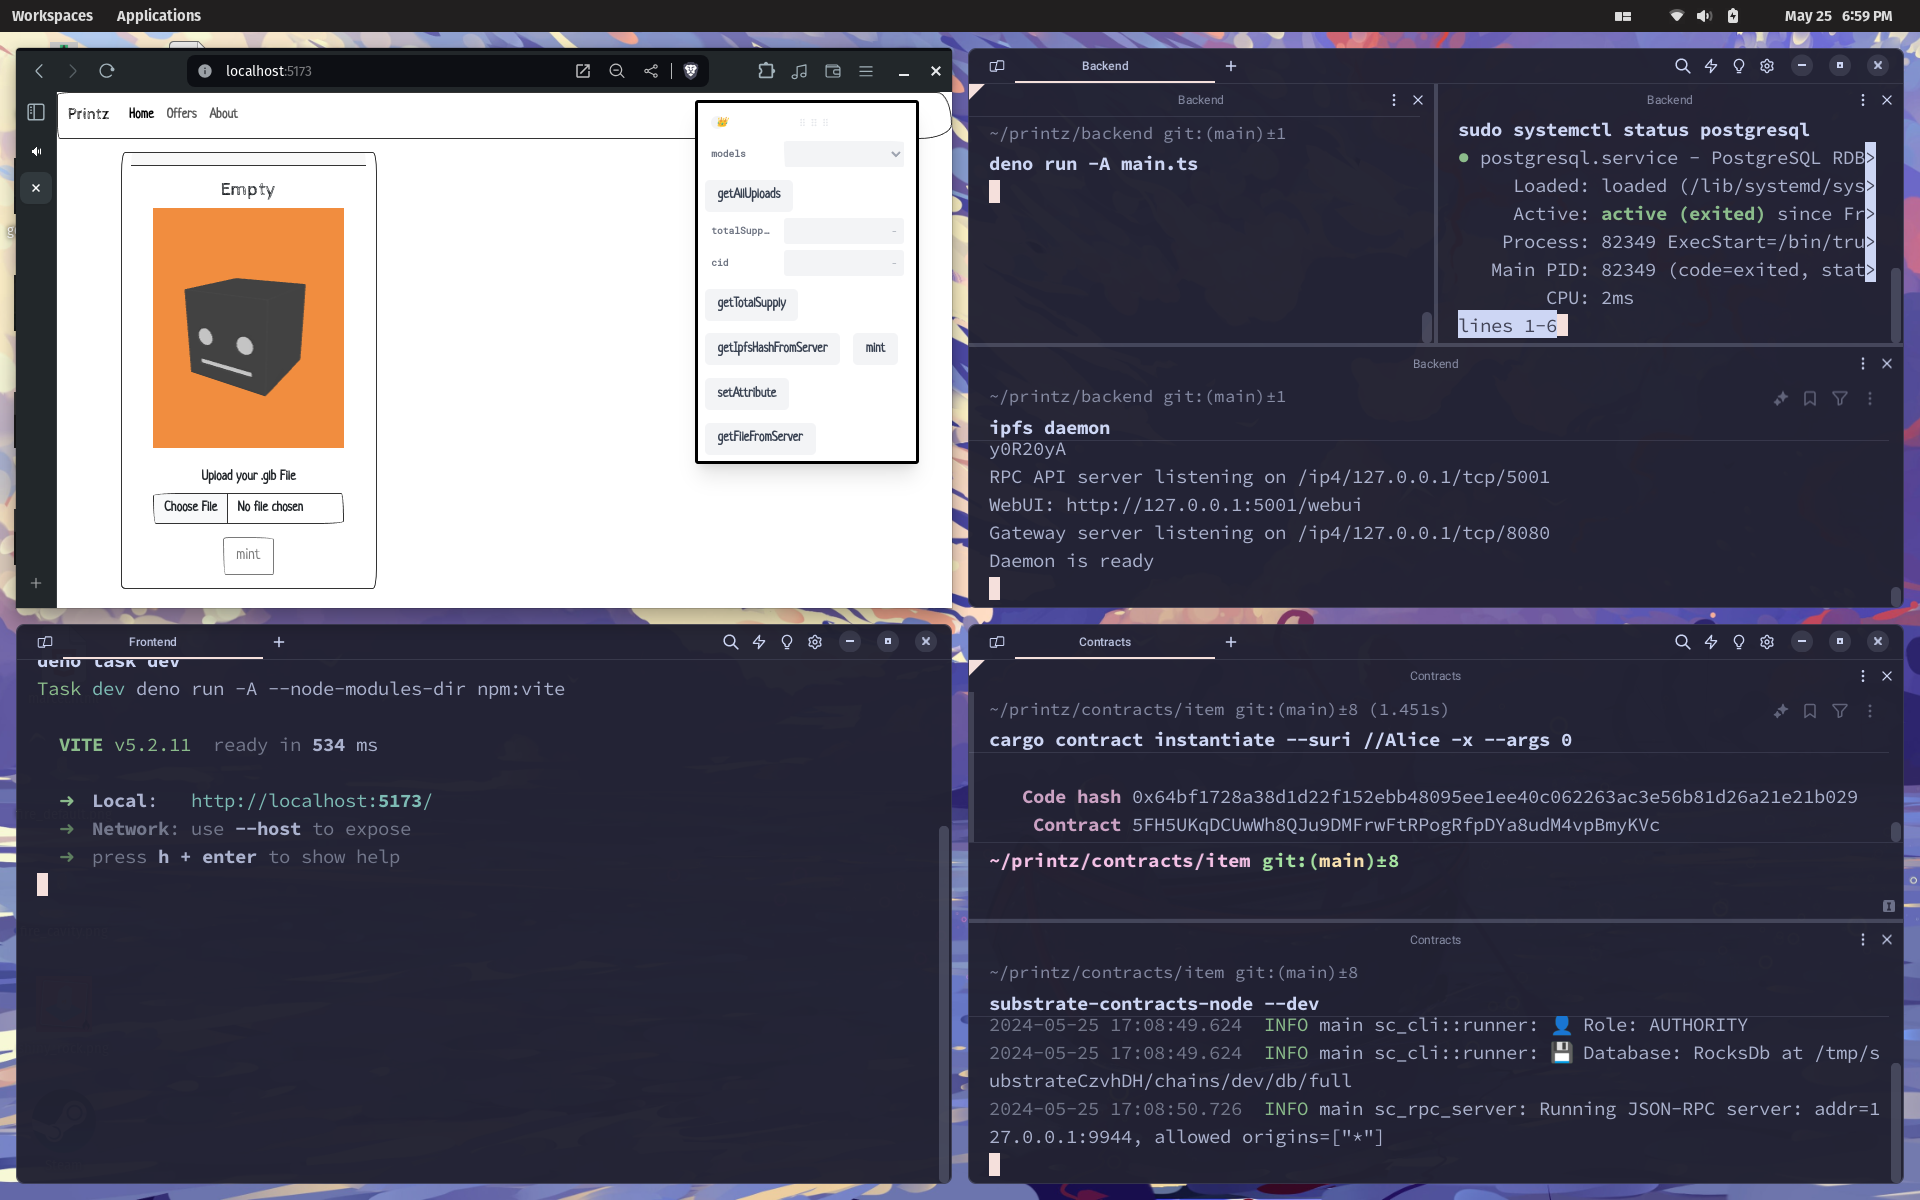
Task: Go to the Home nav link
Action: click(x=141, y=114)
